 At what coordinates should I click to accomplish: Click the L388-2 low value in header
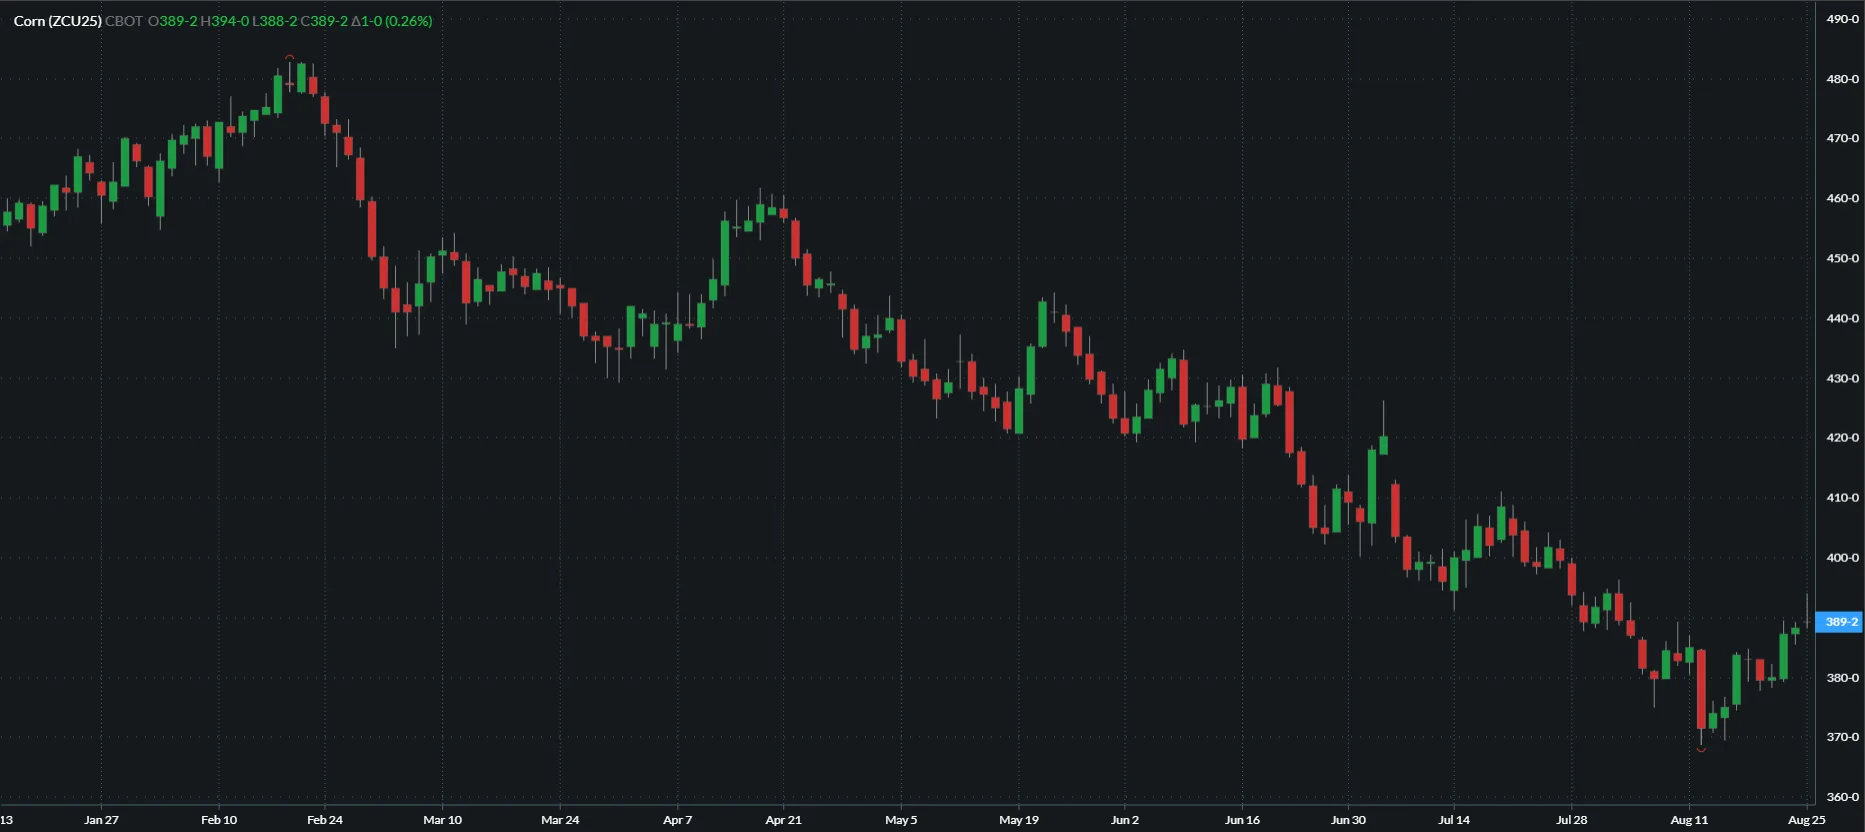click(x=275, y=21)
